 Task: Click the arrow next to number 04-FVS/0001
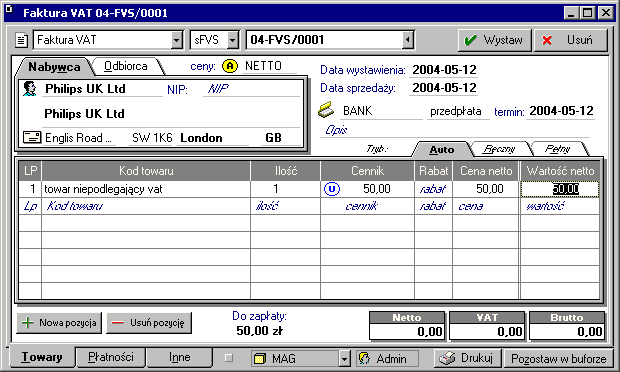click(407, 40)
